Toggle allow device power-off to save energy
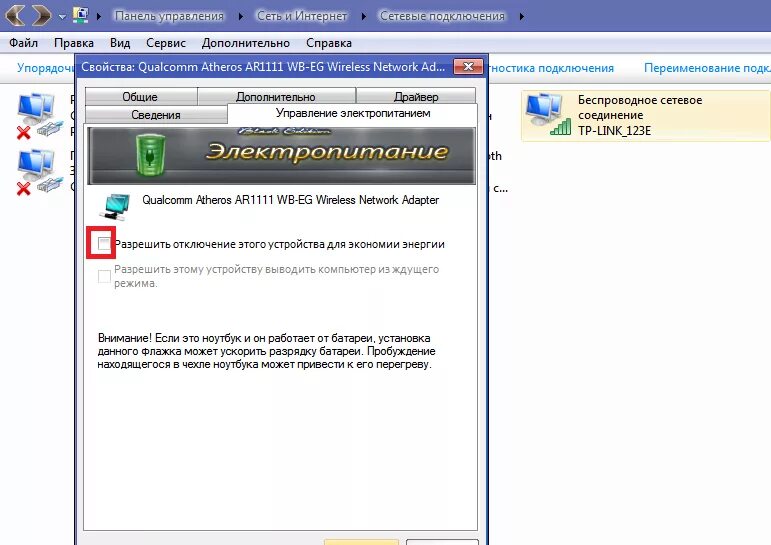The height and width of the screenshot is (545, 771). (x=104, y=243)
